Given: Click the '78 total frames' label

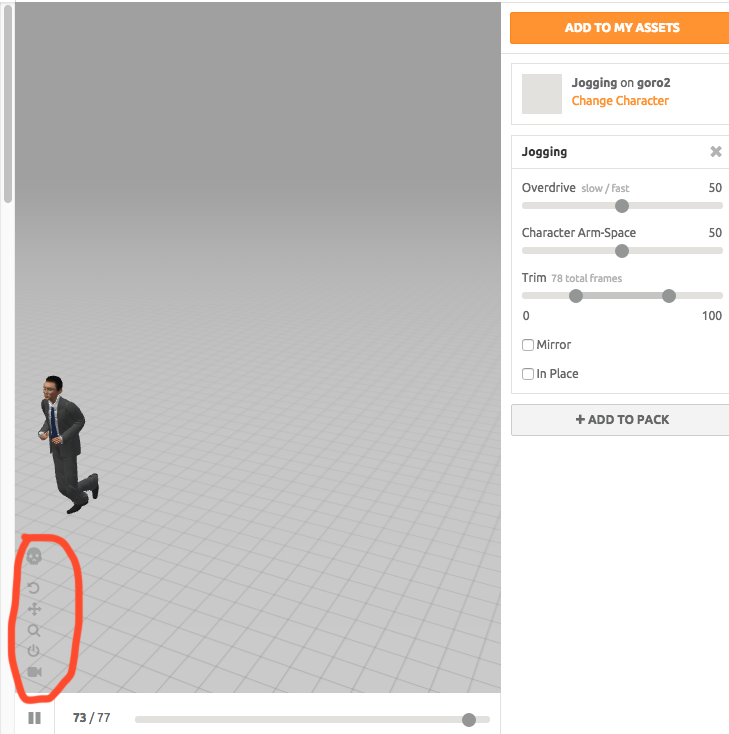Looking at the screenshot, I should (586, 279).
